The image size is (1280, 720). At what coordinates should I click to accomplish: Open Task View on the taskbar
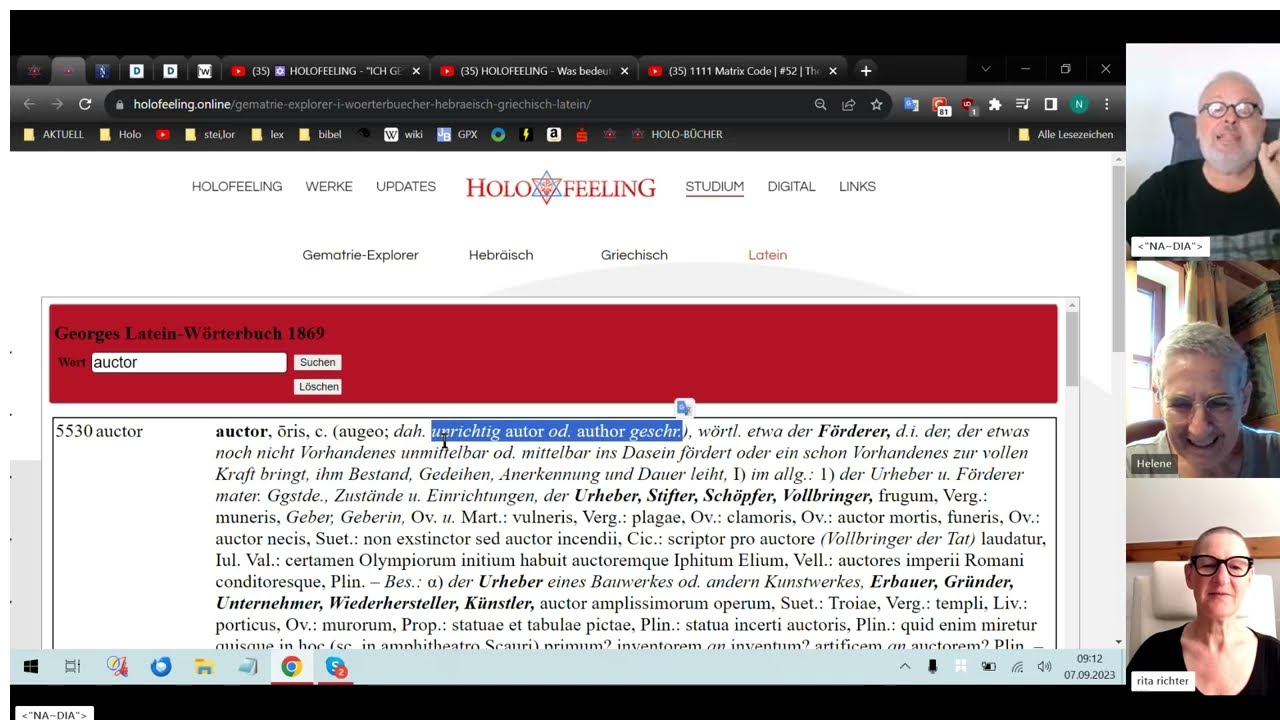tap(72, 666)
